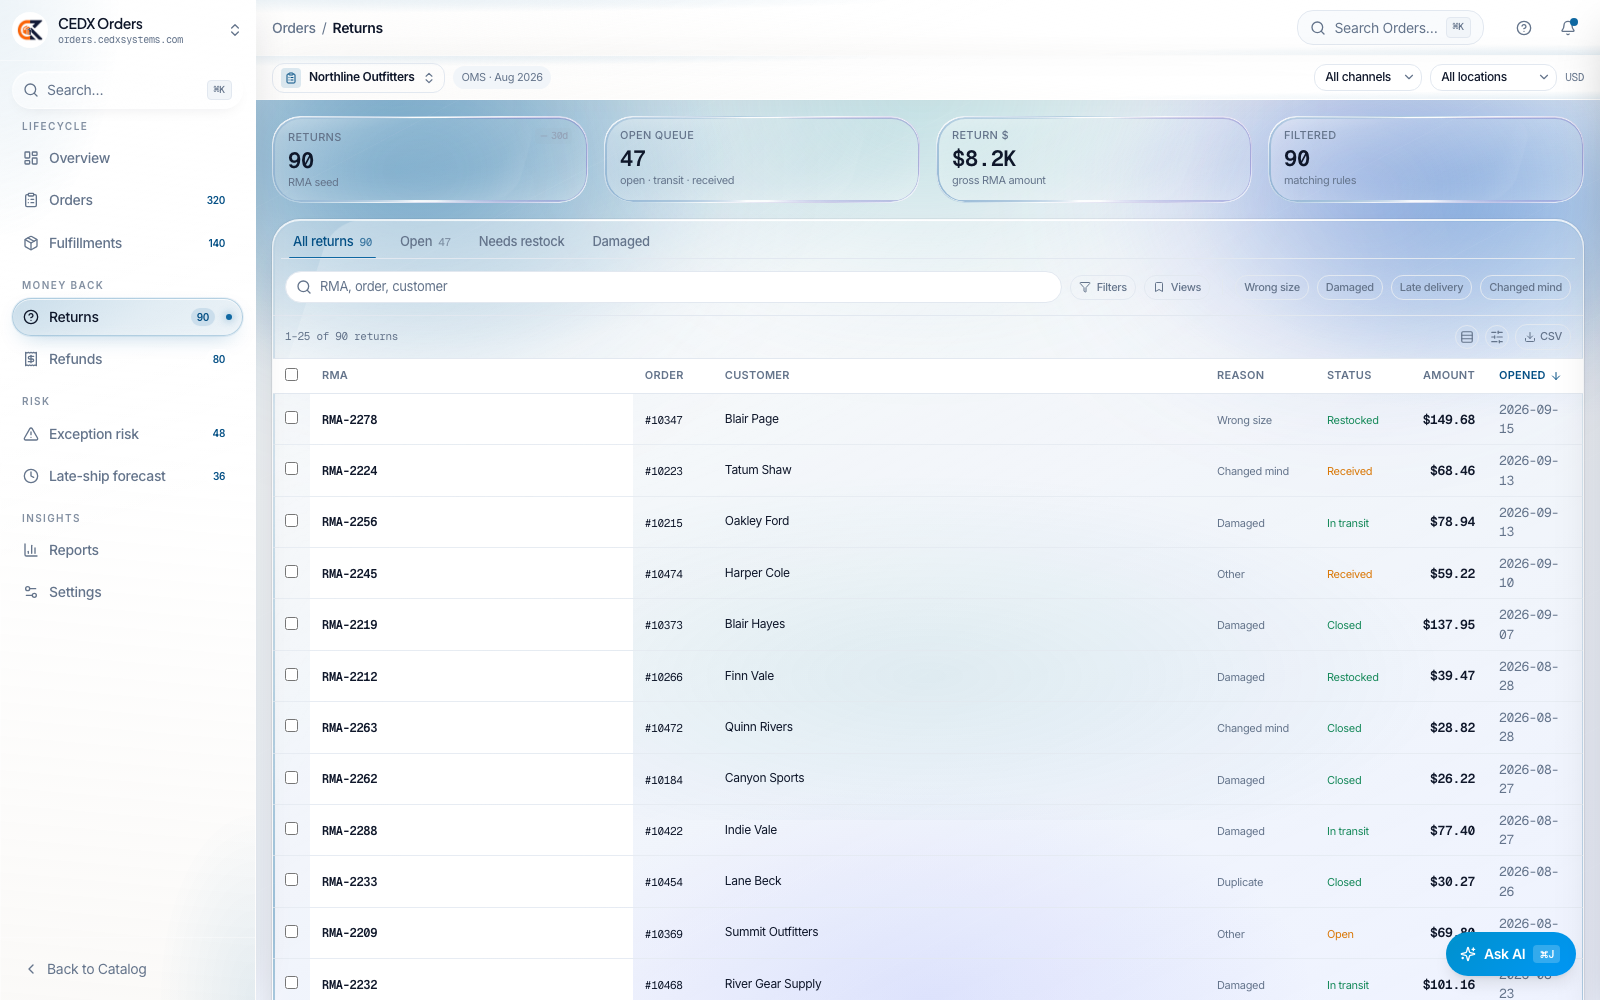Focus the sidebar Search field
Image resolution: width=1600 pixels, height=1000 pixels.
click(127, 90)
